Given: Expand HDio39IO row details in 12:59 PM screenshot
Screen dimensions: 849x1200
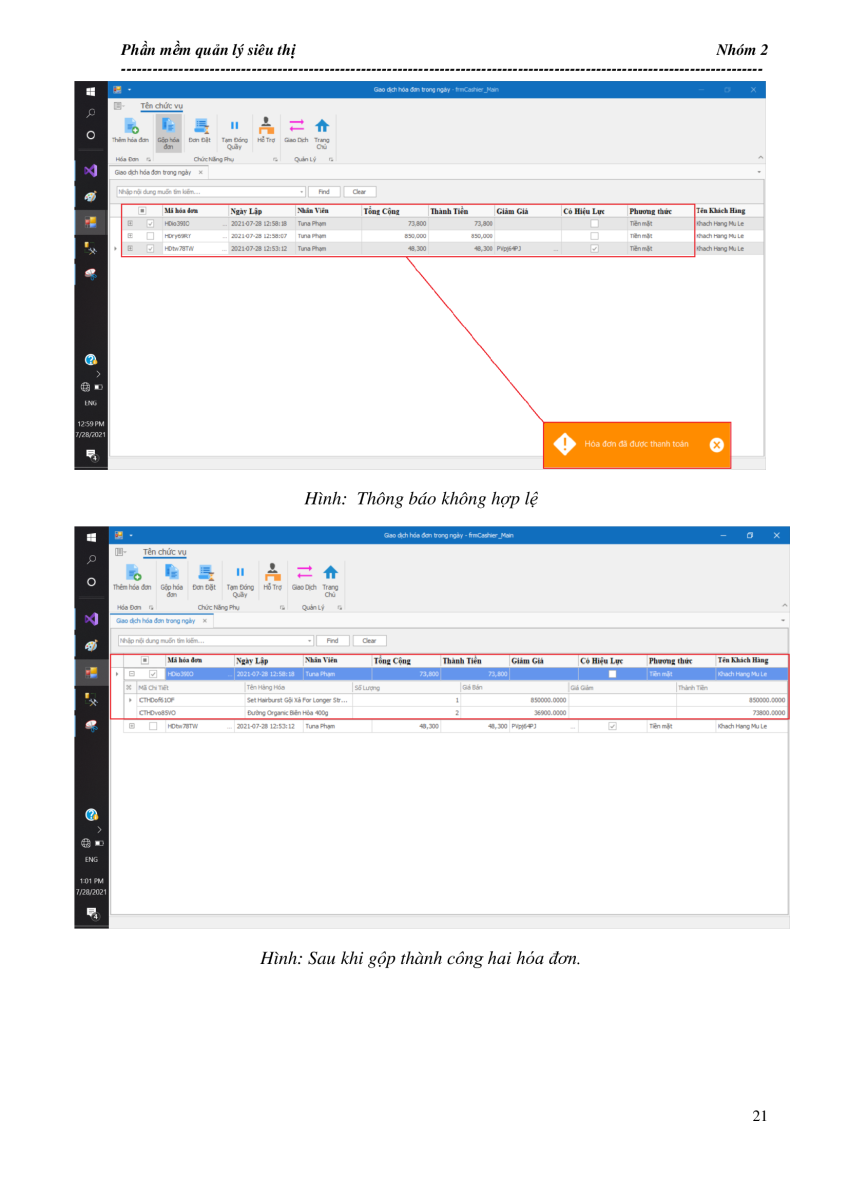Looking at the screenshot, I should coord(129,224).
